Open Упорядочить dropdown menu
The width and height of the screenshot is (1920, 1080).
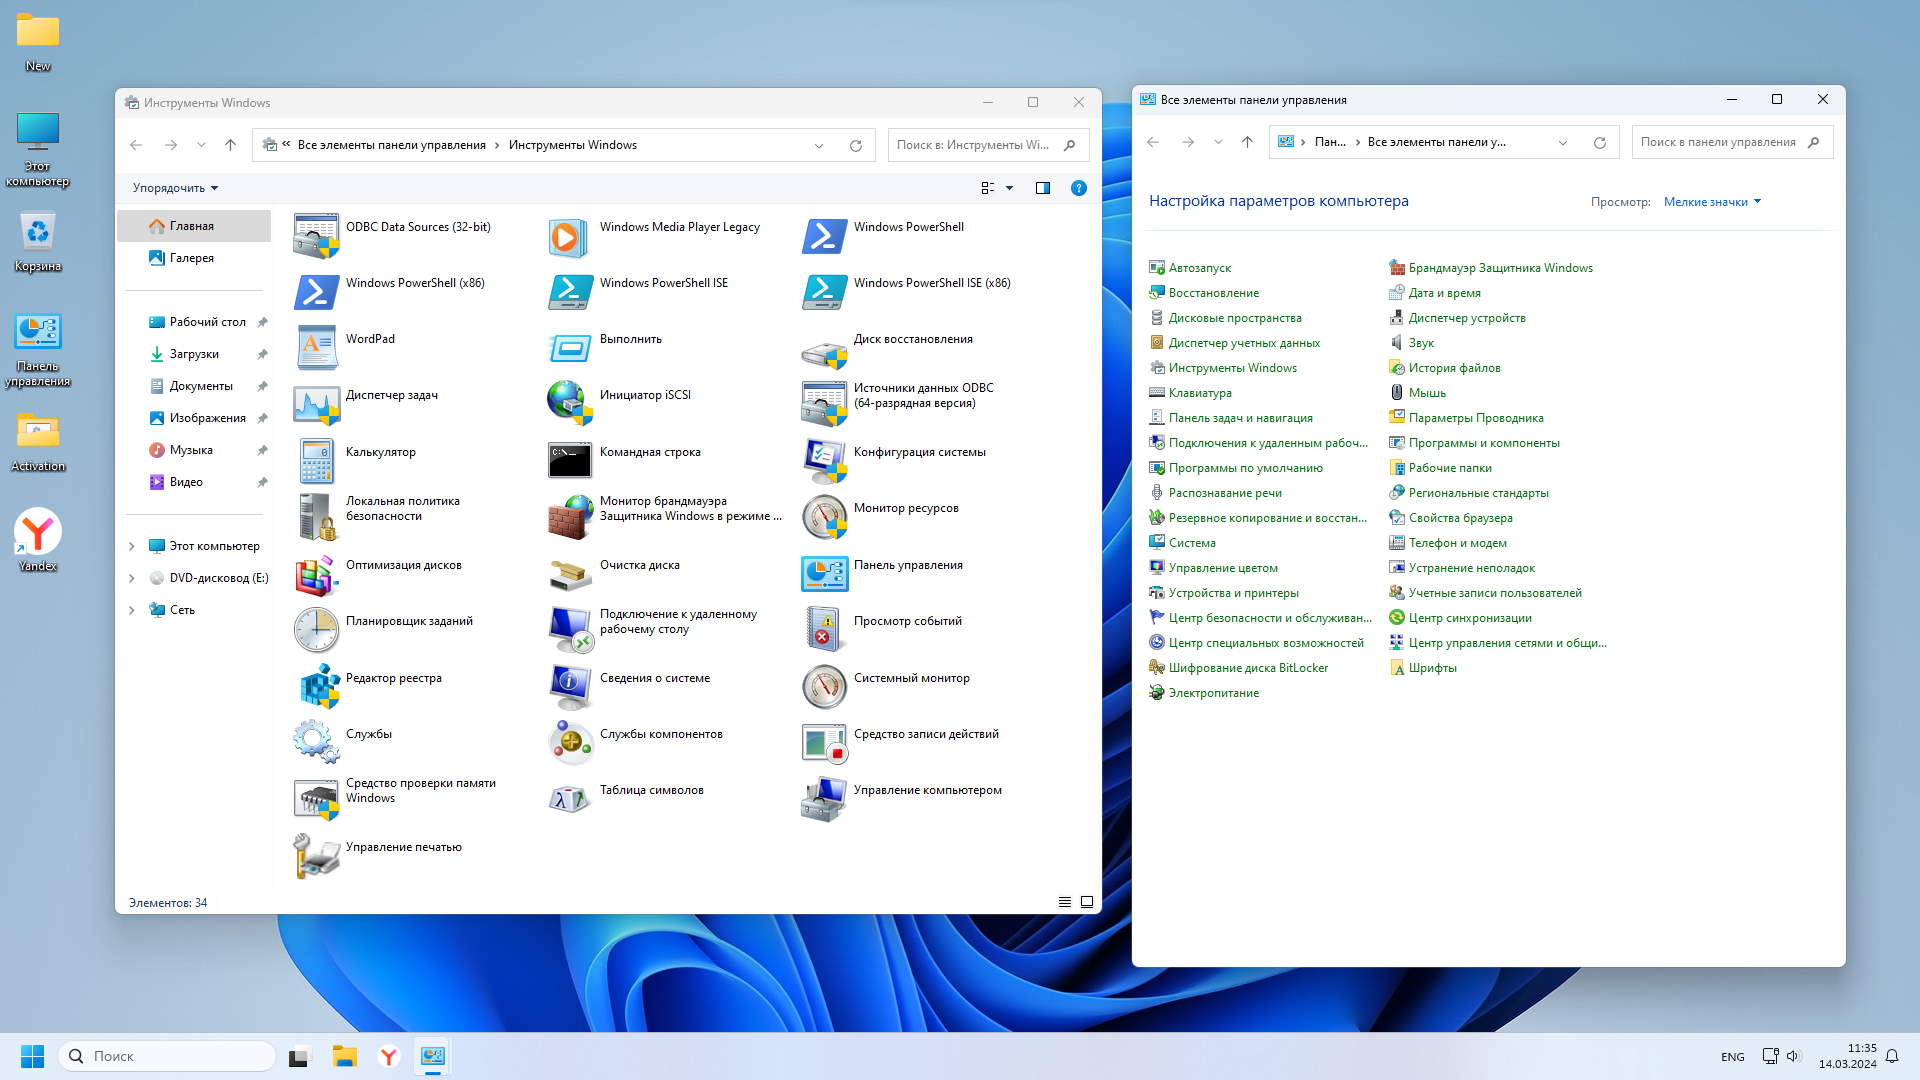[175, 188]
